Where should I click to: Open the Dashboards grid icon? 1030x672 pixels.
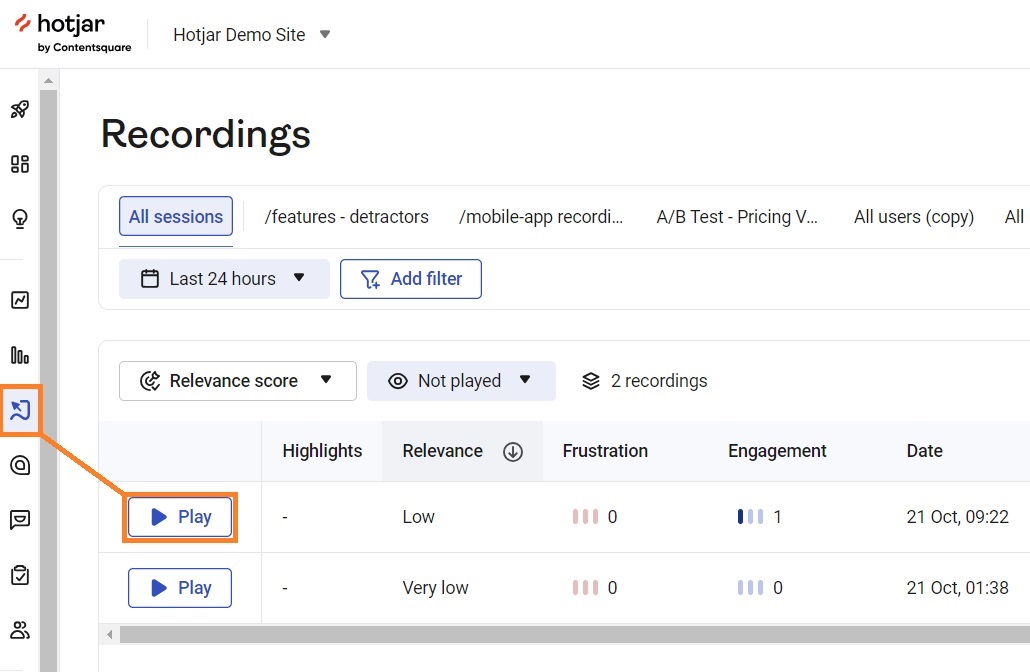tap(20, 164)
